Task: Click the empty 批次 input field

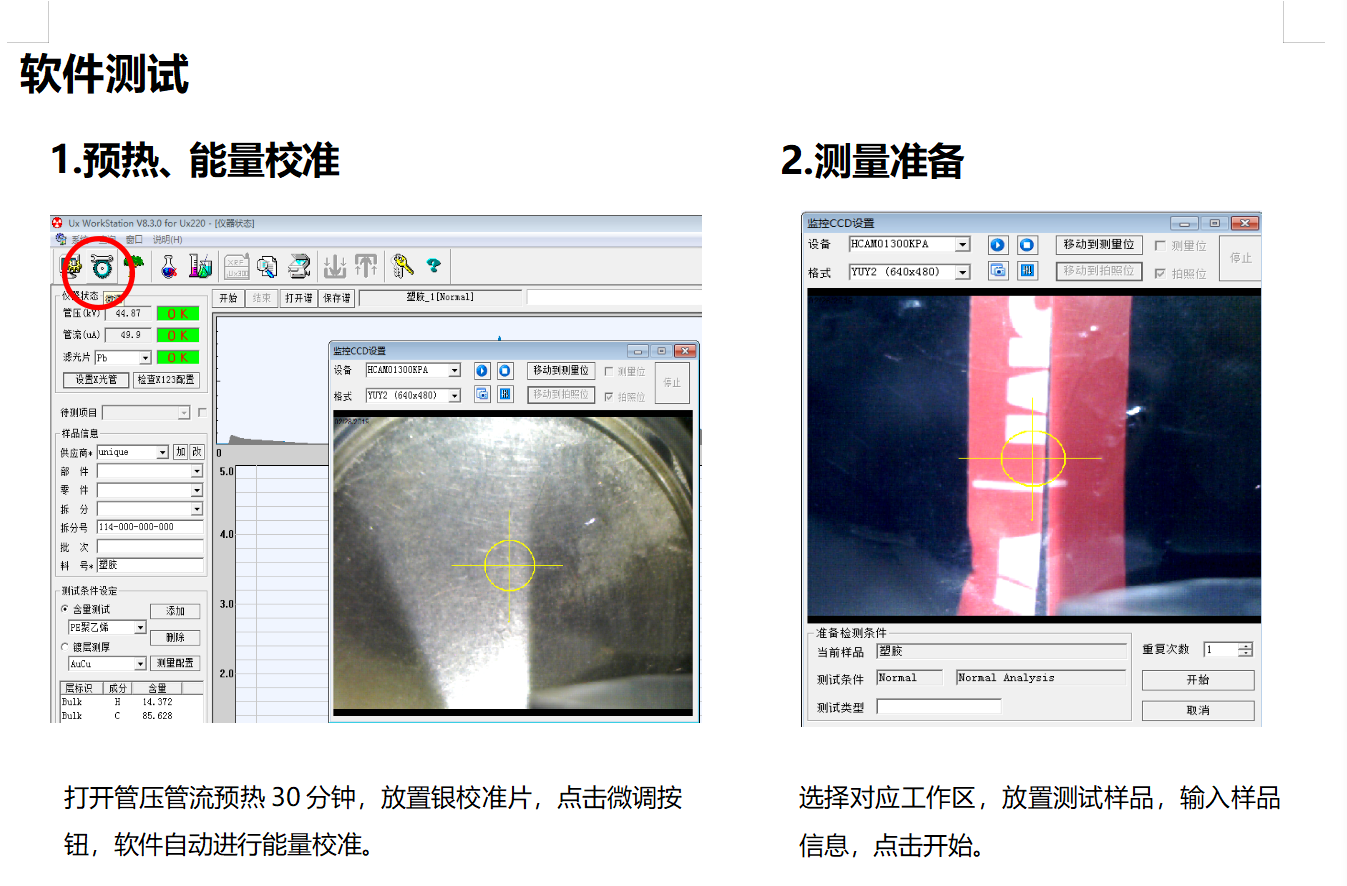Action: [x=150, y=547]
